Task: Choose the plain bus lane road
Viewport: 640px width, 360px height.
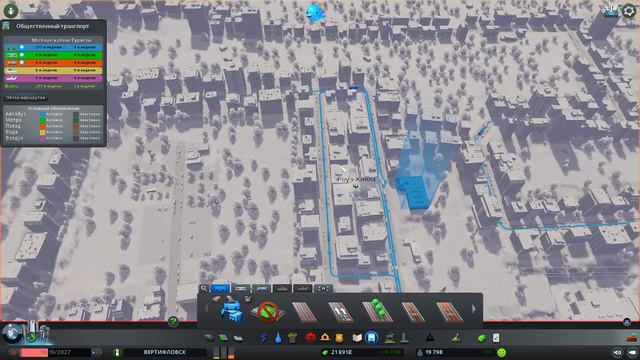Action: pyautogui.click(x=304, y=312)
